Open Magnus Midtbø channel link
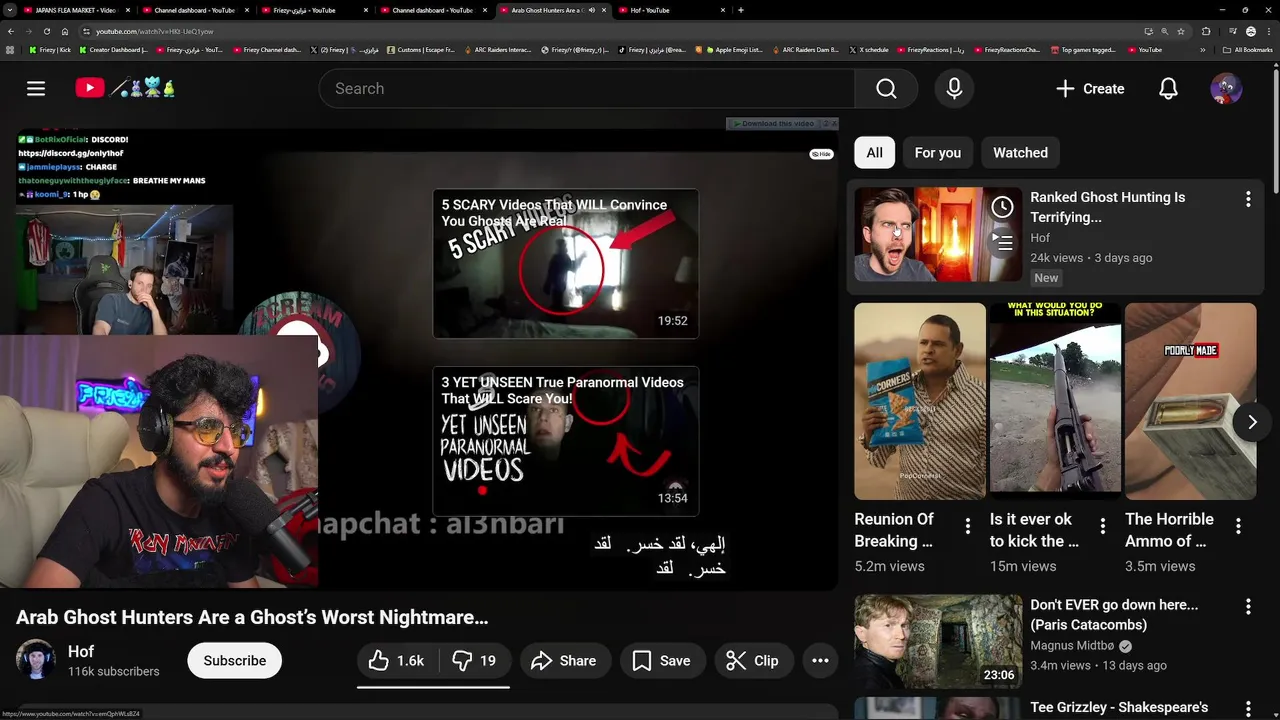 tap(1073, 645)
